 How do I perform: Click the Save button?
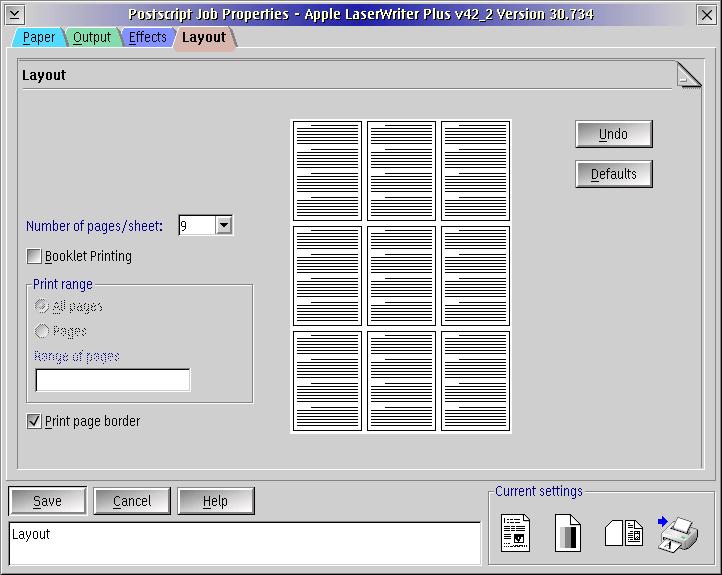[x=47, y=501]
